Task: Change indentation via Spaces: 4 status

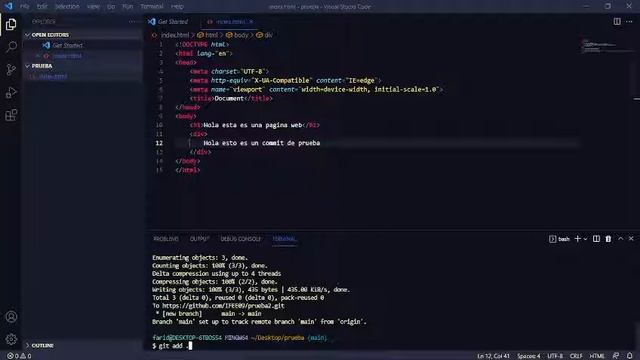Action: tap(529, 356)
